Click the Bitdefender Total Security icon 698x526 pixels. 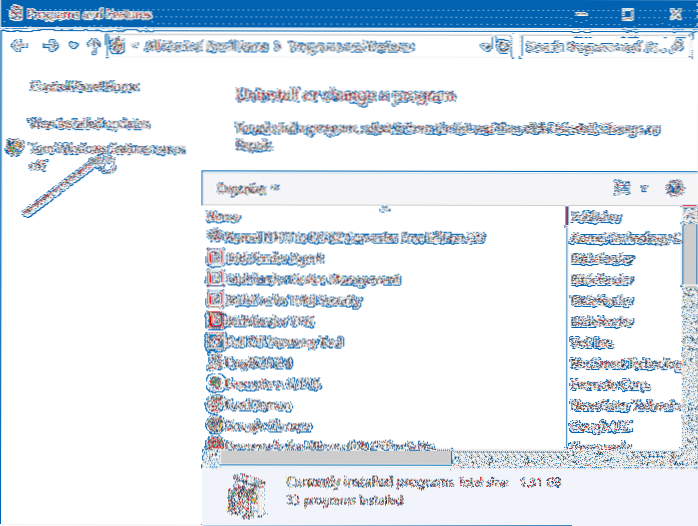pos(215,299)
